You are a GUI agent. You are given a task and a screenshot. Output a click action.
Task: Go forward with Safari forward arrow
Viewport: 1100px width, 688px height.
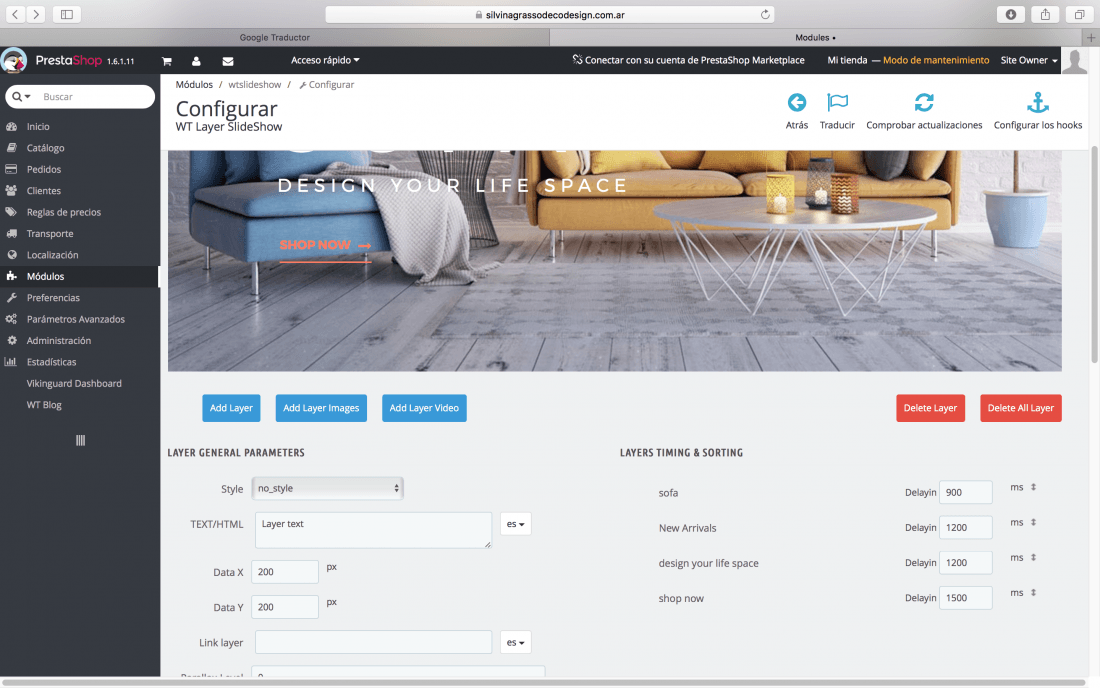(x=36, y=14)
